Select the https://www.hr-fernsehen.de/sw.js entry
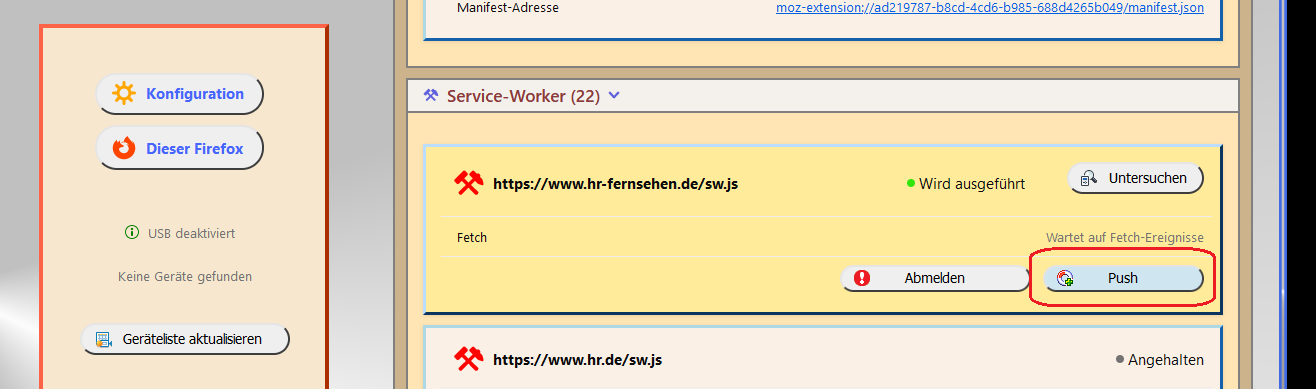The image size is (1316, 389). click(616, 184)
